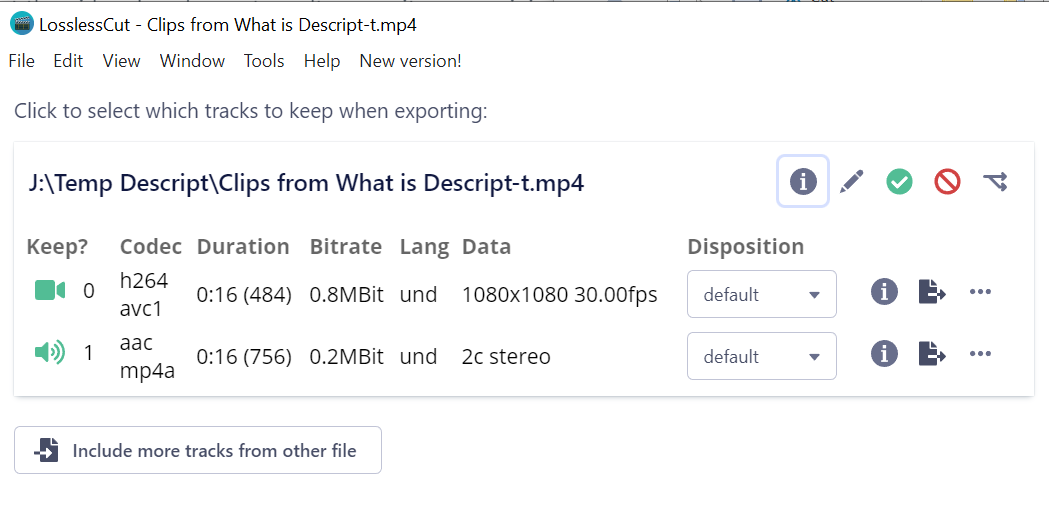This screenshot has height=506, width=1049.
Task: Click red prohibit icon to discard all tracks
Action: pos(947,181)
